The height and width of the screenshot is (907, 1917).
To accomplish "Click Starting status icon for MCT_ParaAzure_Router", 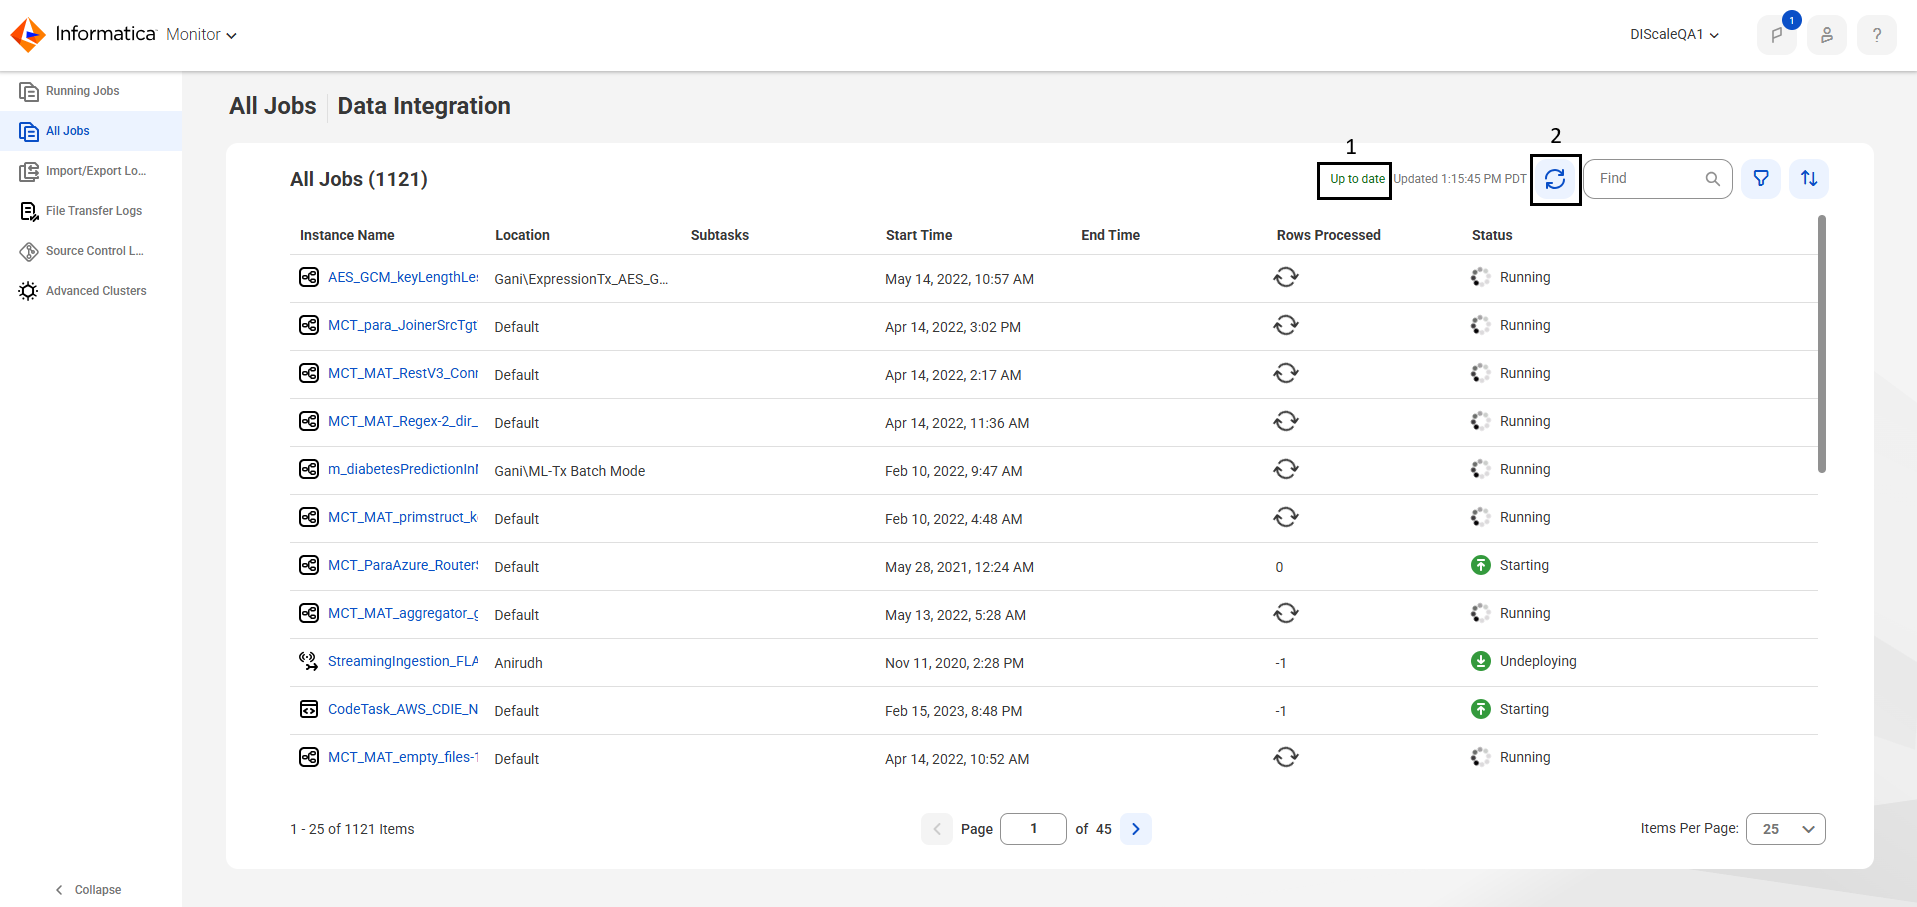I will click(x=1481, y=565).
